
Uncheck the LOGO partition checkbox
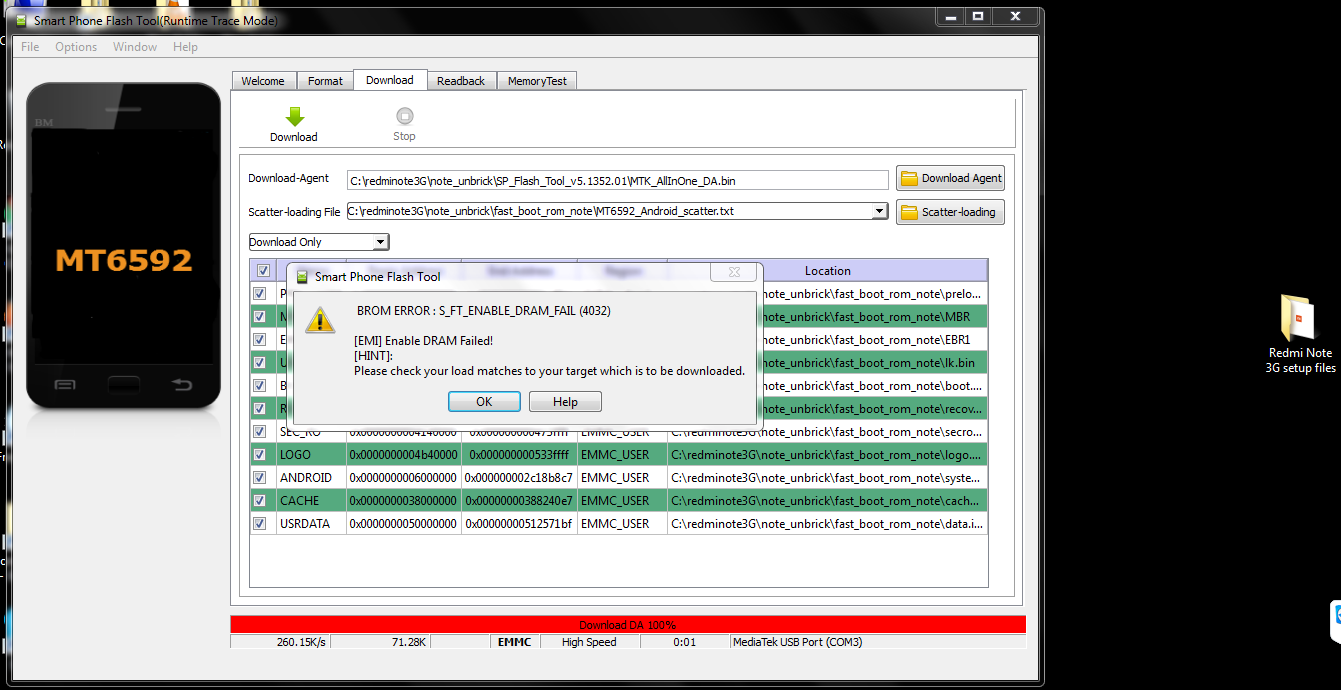coord(260,455)
